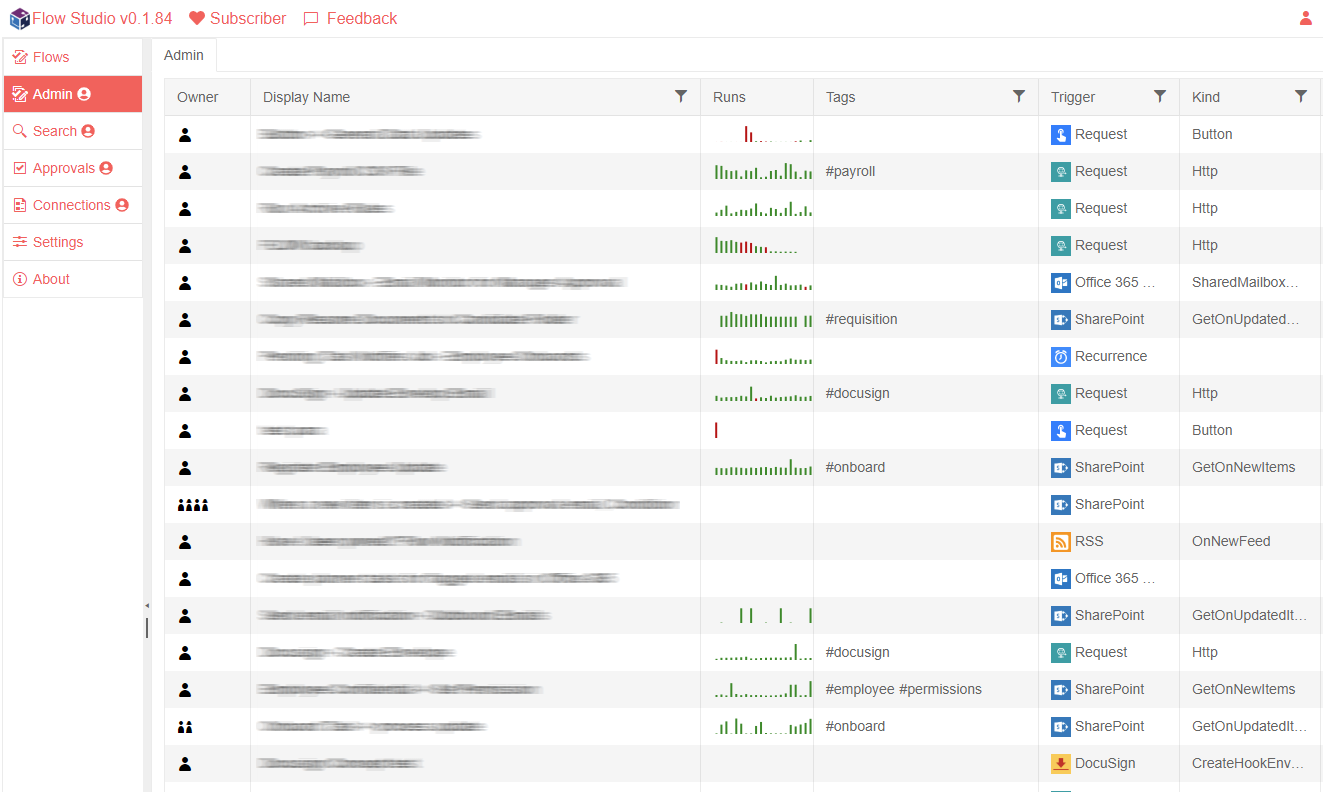Open the user profile icon at top right
1323x792 pixels.
tap(1305, 18)
